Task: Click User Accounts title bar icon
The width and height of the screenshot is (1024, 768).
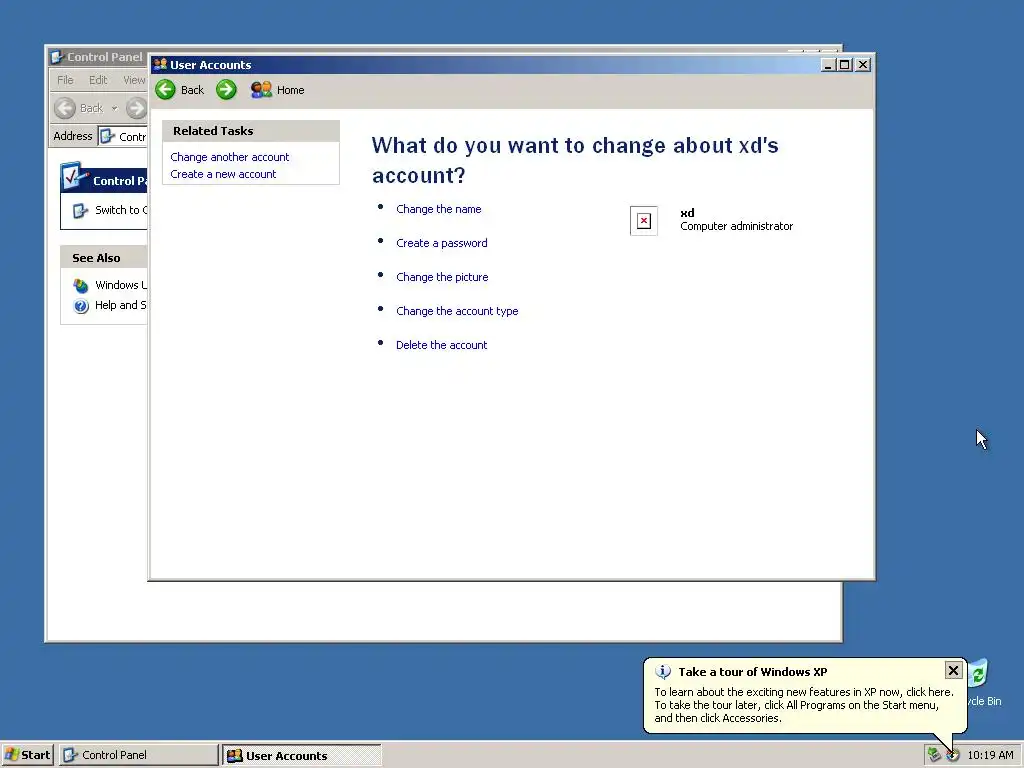Action: [x=160, y=64]
